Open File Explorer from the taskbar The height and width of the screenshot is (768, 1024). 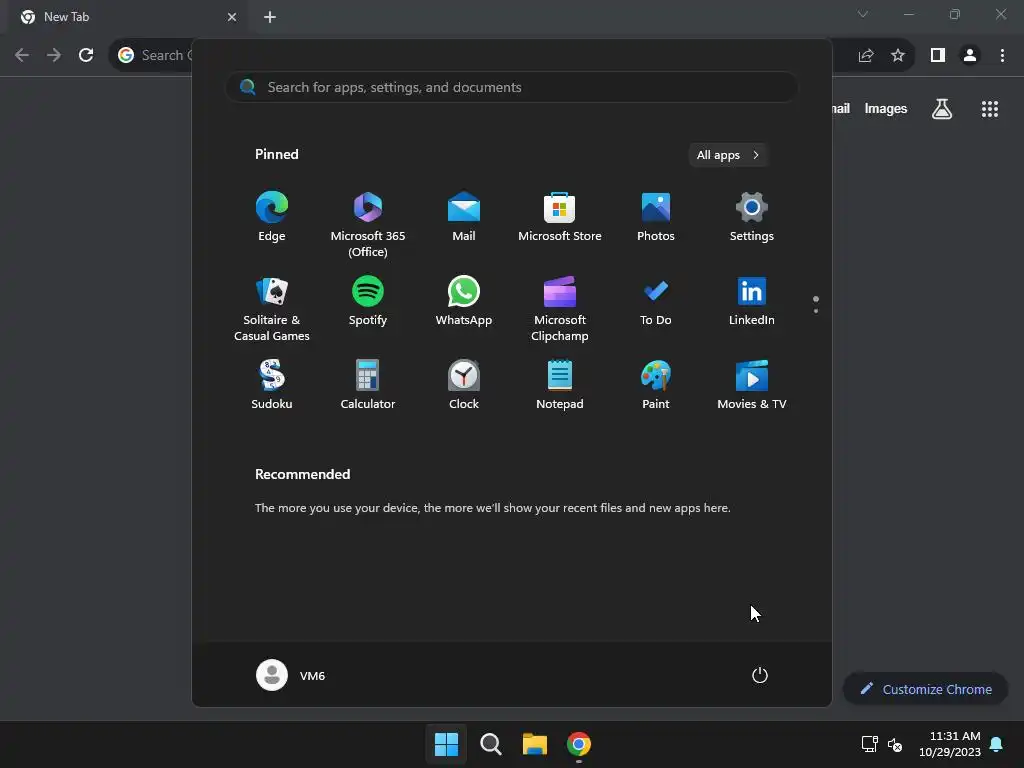535,744
